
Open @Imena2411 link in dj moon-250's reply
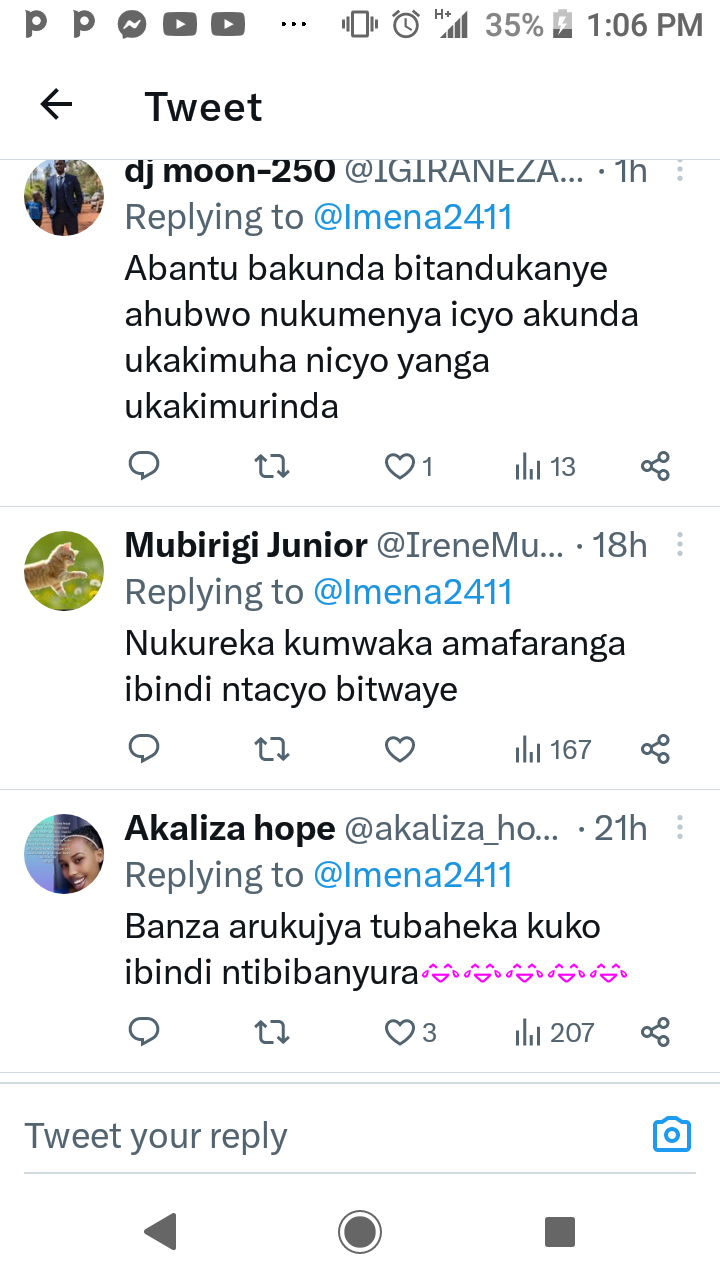tap(412, 216)
